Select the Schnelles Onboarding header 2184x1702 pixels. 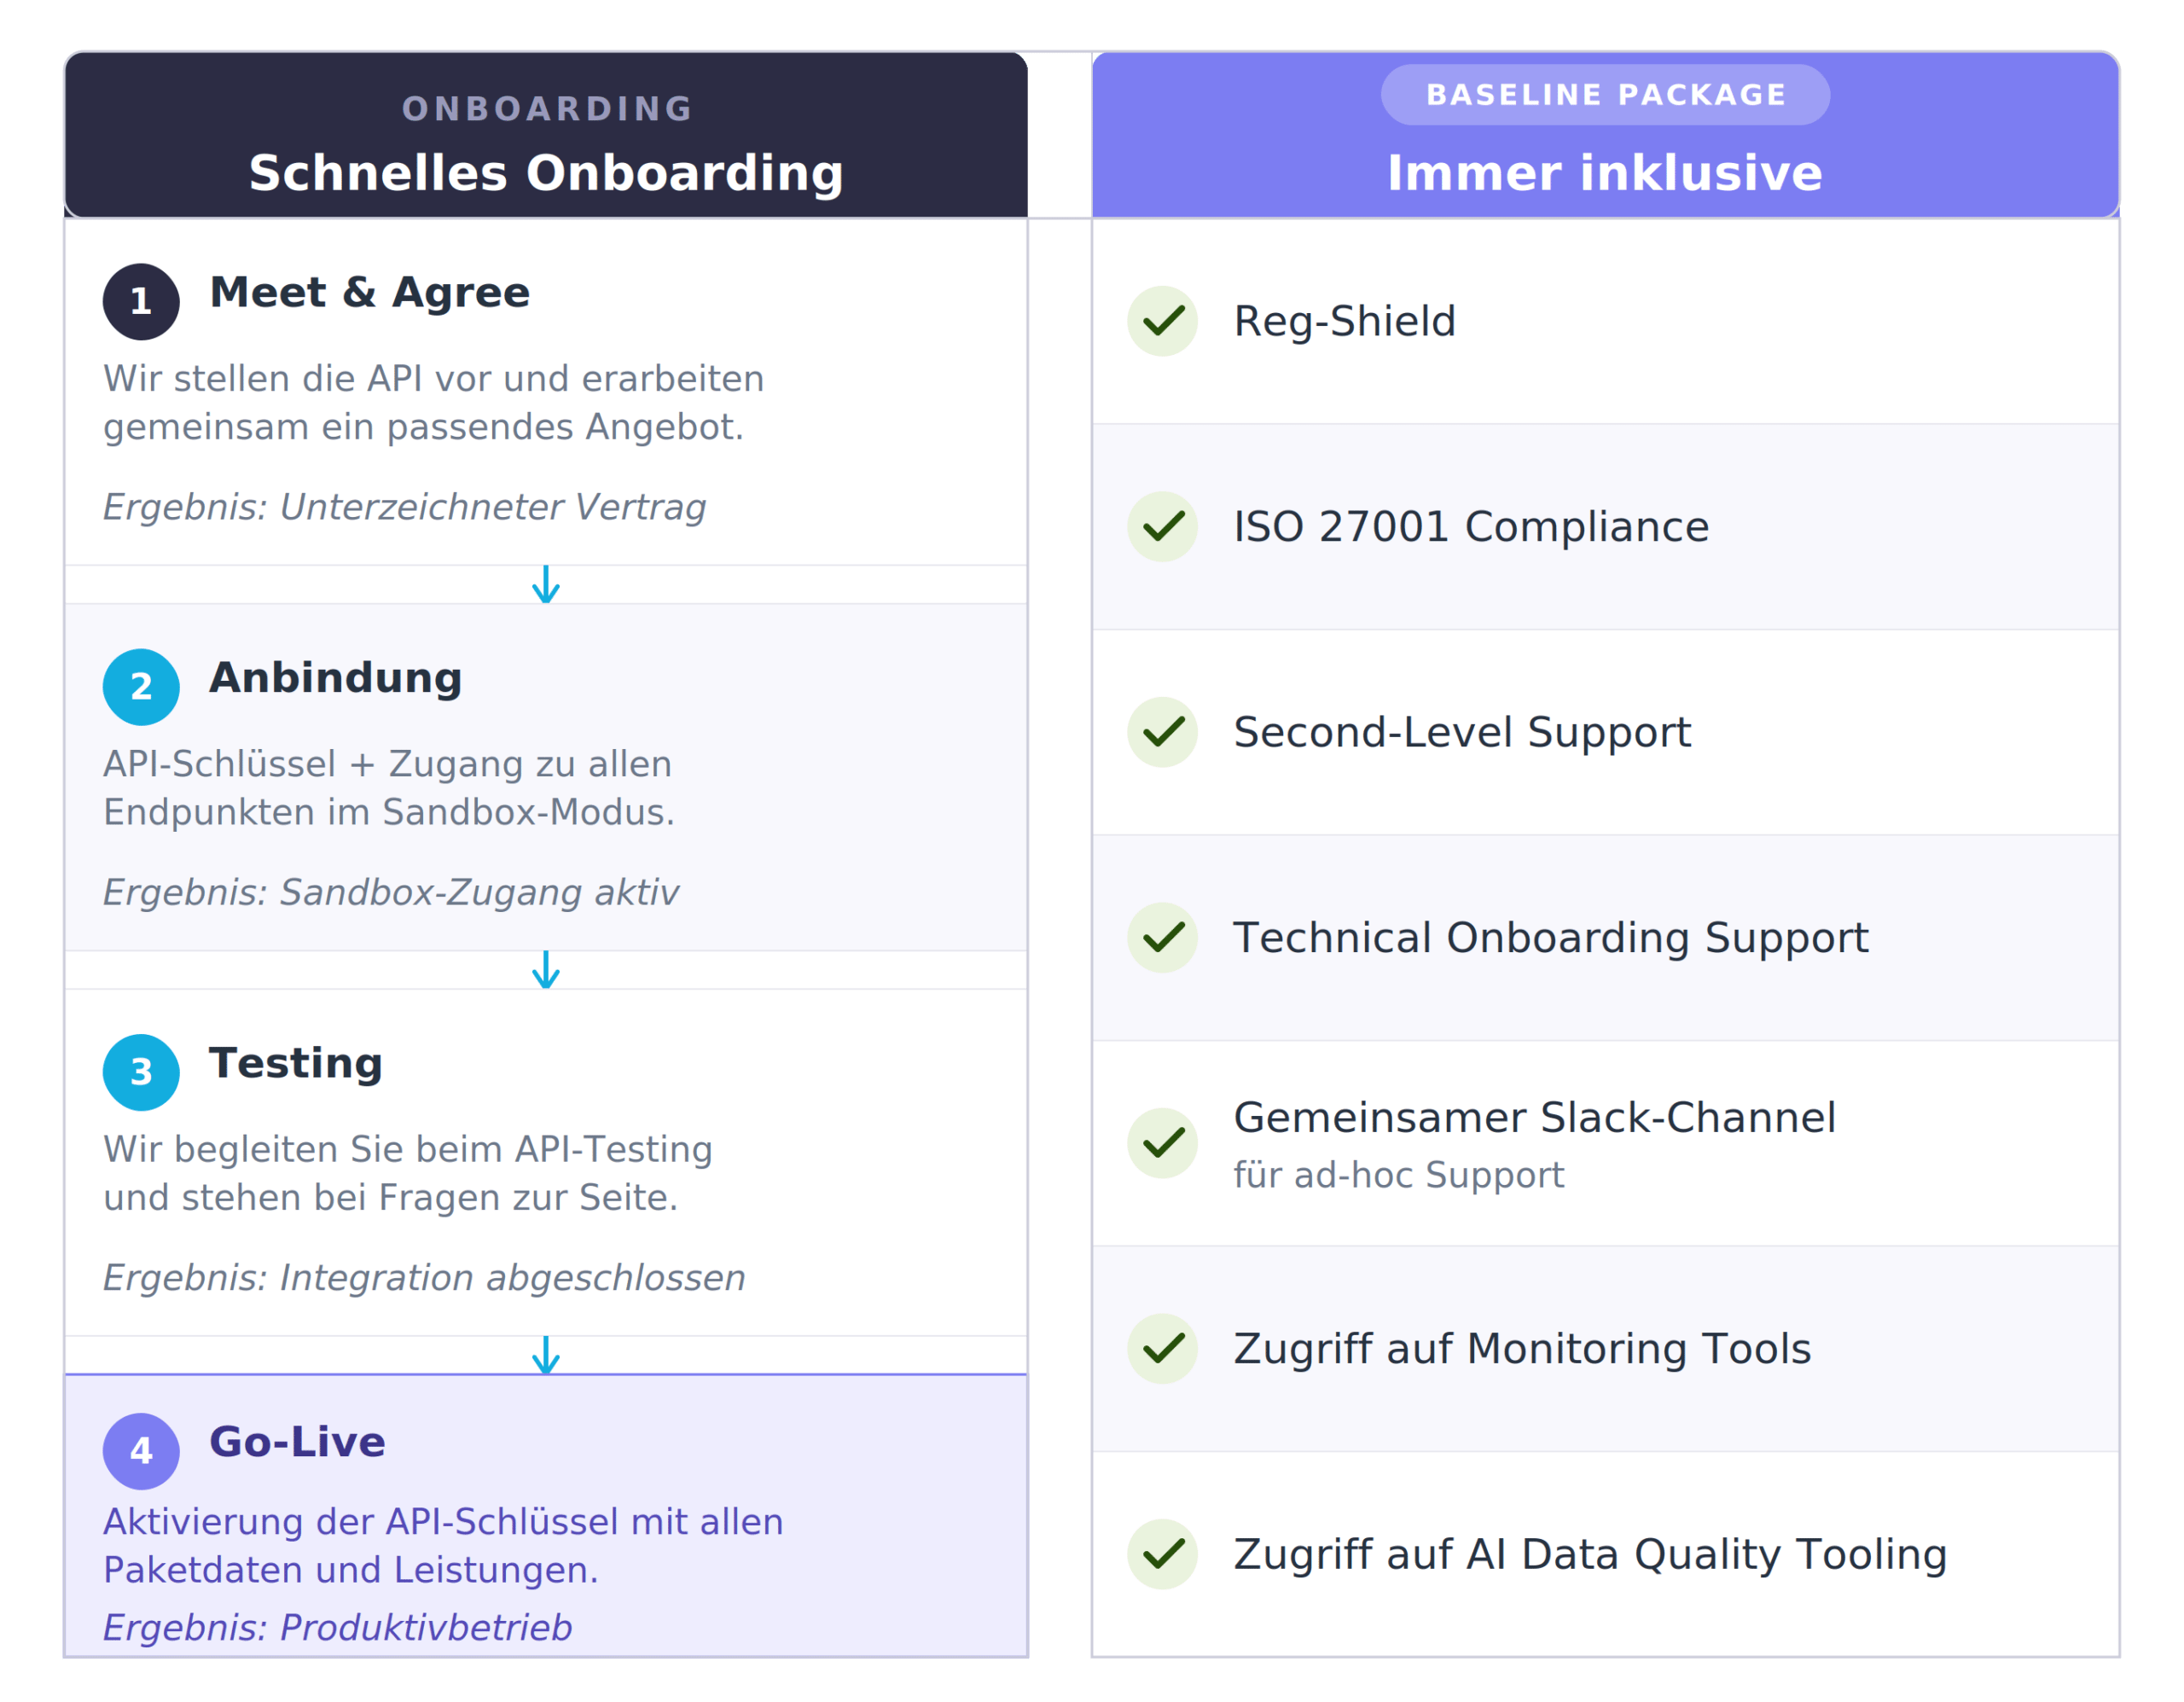click(x=546, y=173)
